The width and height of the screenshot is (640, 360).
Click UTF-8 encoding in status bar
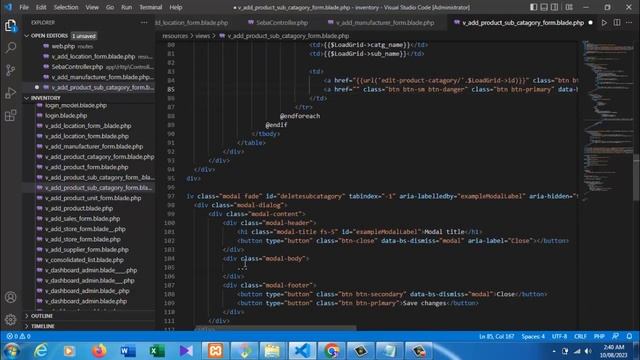(560, 336)
